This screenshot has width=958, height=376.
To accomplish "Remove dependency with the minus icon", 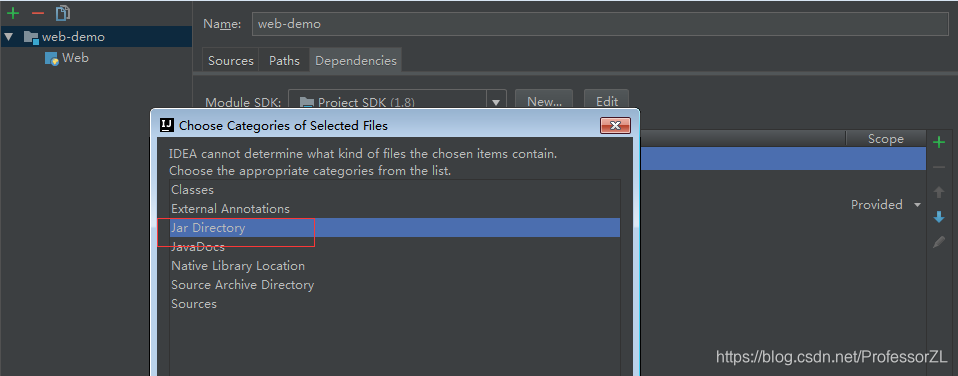I will (x=939, y=167).
